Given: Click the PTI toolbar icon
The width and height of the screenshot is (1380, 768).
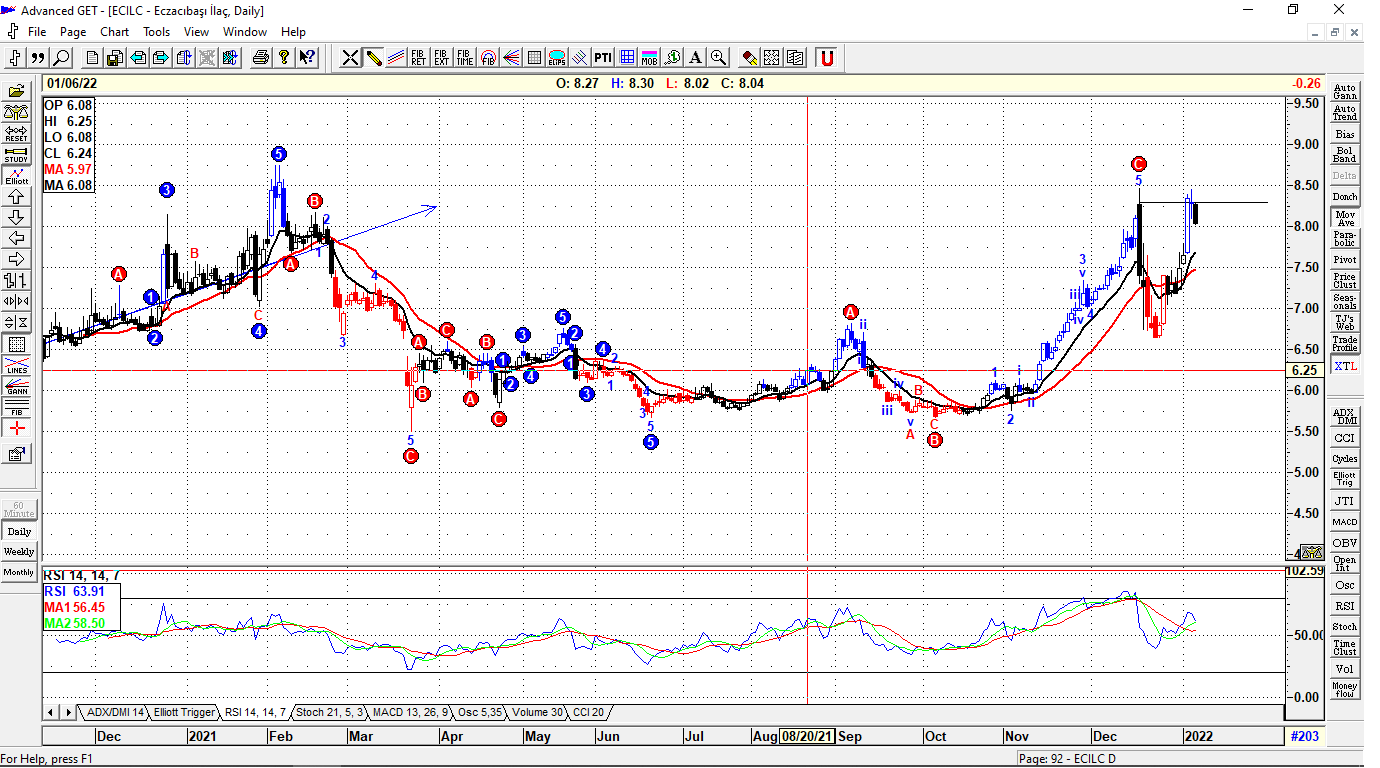Looking at the screenshot, I should click(x=603, y=58).
